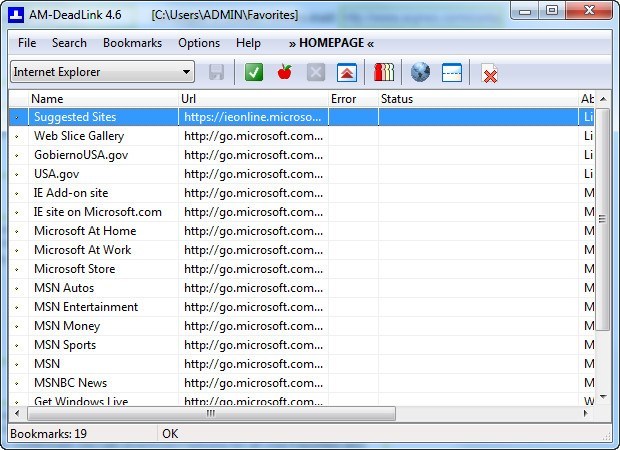
Task: Click the OK status bar text
Action: tap(170, 434)
